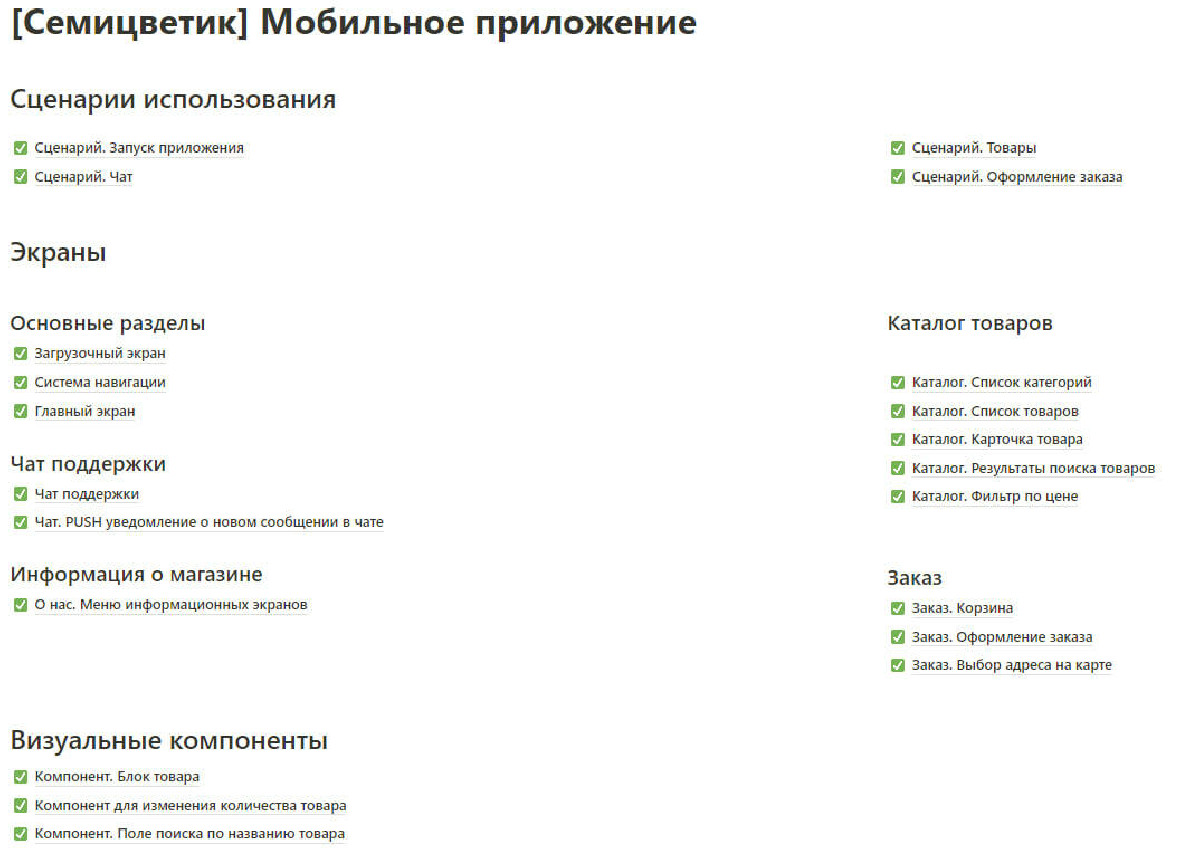The height and width of the screenshot is (859, 1200).
Task: Toggle checkbox beside 'Каталог. Фильтр по цене'
Action: (897, 496)
